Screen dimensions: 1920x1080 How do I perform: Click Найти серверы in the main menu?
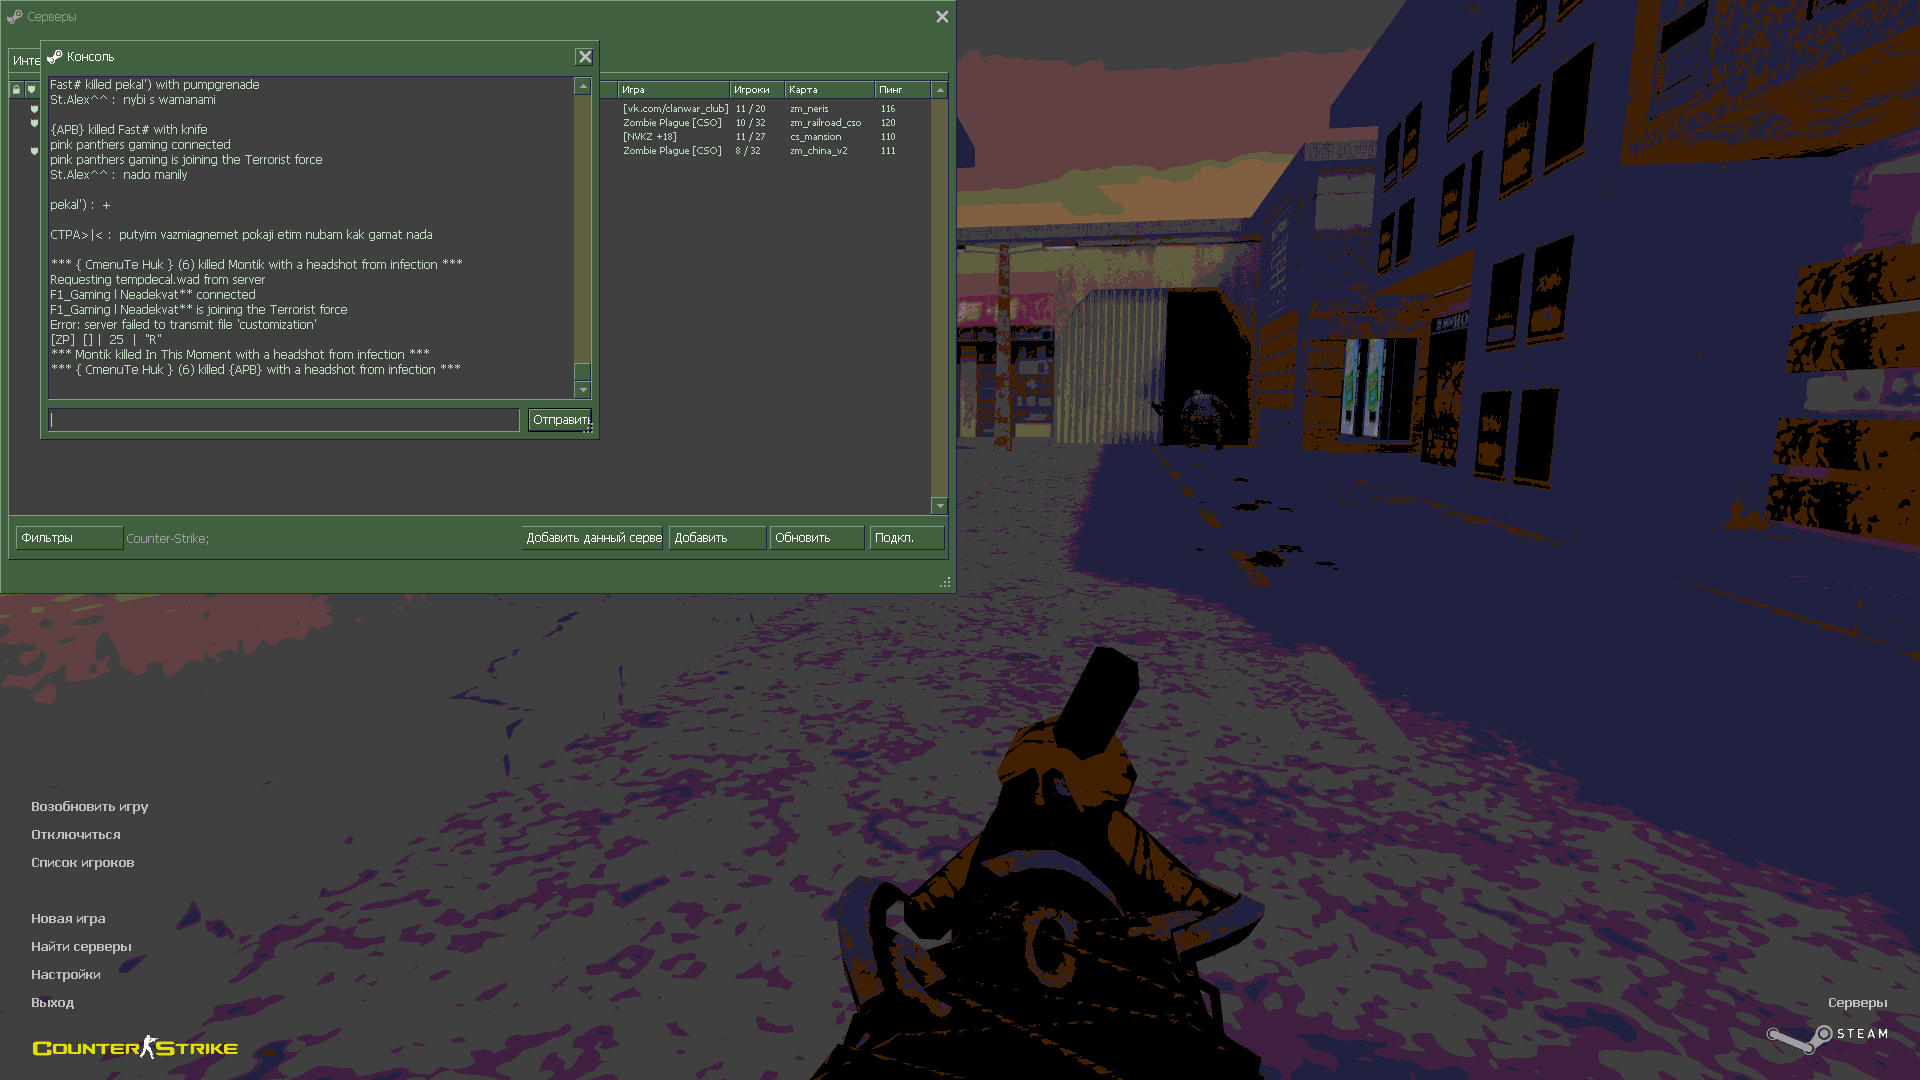81,947
